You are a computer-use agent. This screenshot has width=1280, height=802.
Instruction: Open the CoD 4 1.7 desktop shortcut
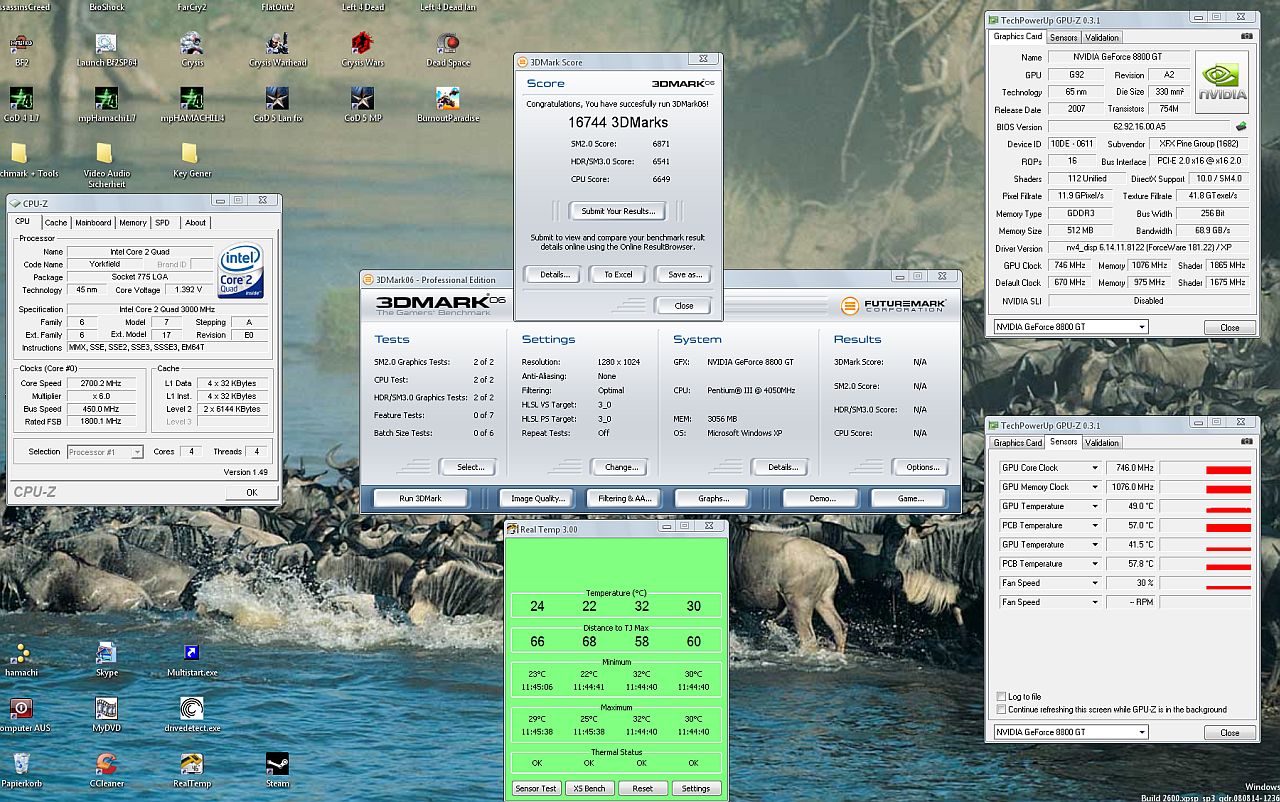tap(20, 105)
